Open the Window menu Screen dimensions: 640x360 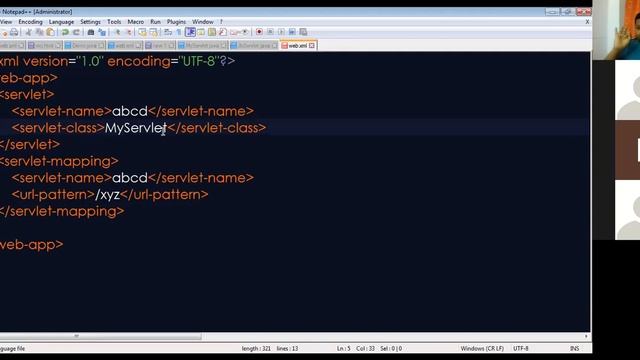tap(203, 22)
